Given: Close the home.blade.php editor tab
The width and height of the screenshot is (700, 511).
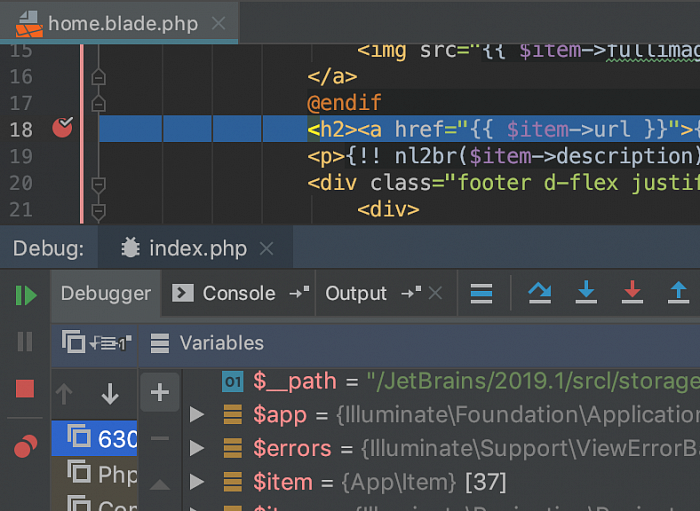Looking at the screenshot, I should tap(219, 23).
